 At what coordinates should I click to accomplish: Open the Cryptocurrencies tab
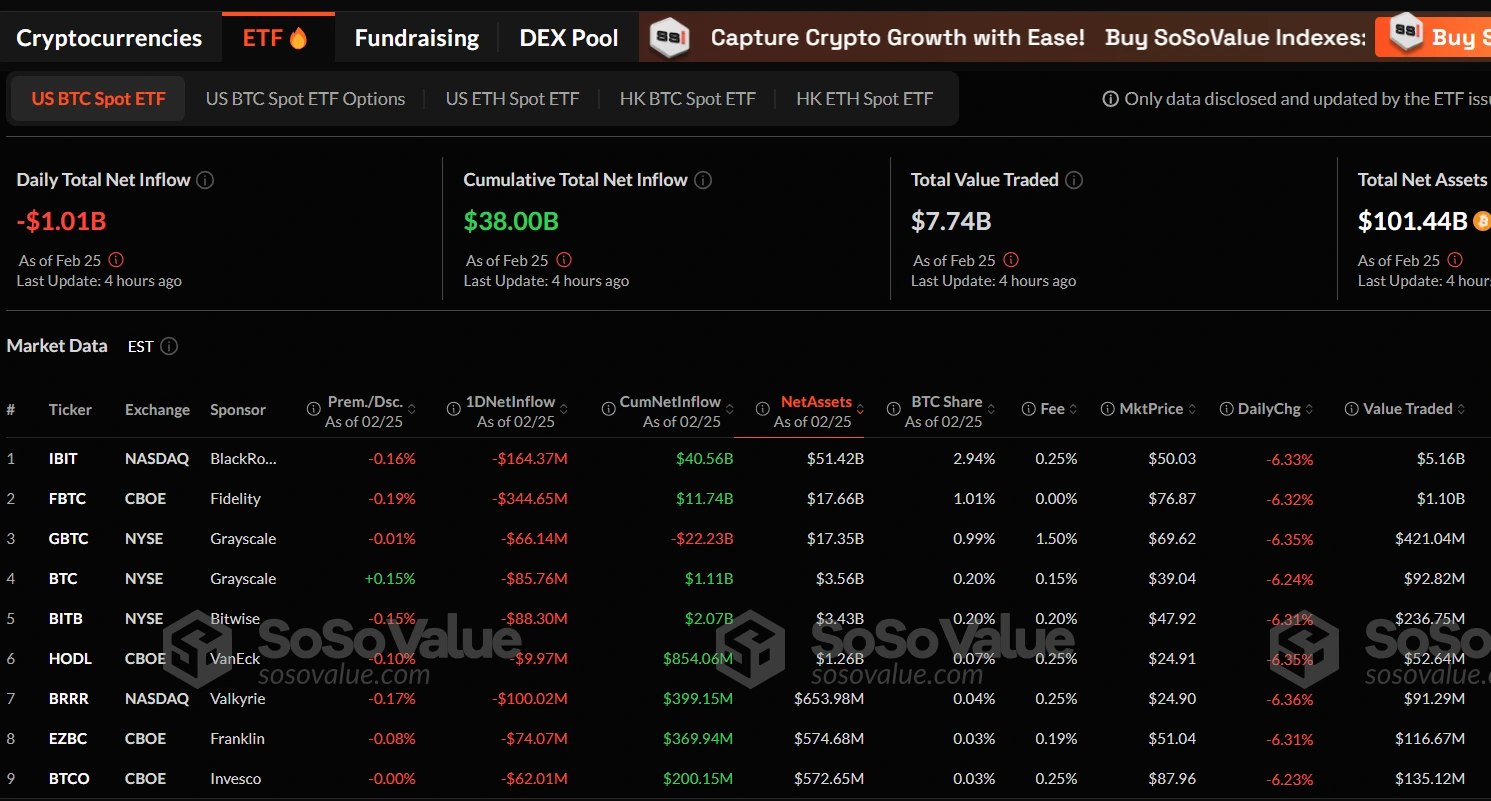coord(109,38)
